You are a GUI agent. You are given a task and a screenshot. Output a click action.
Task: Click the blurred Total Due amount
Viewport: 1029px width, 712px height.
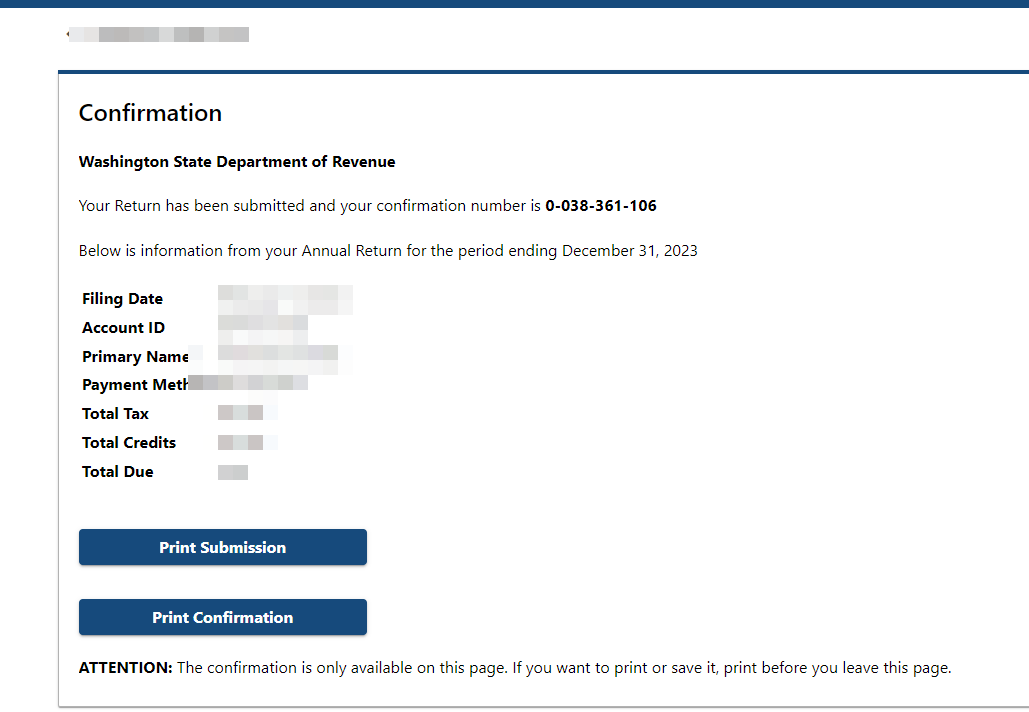click(x=233, y=472)
